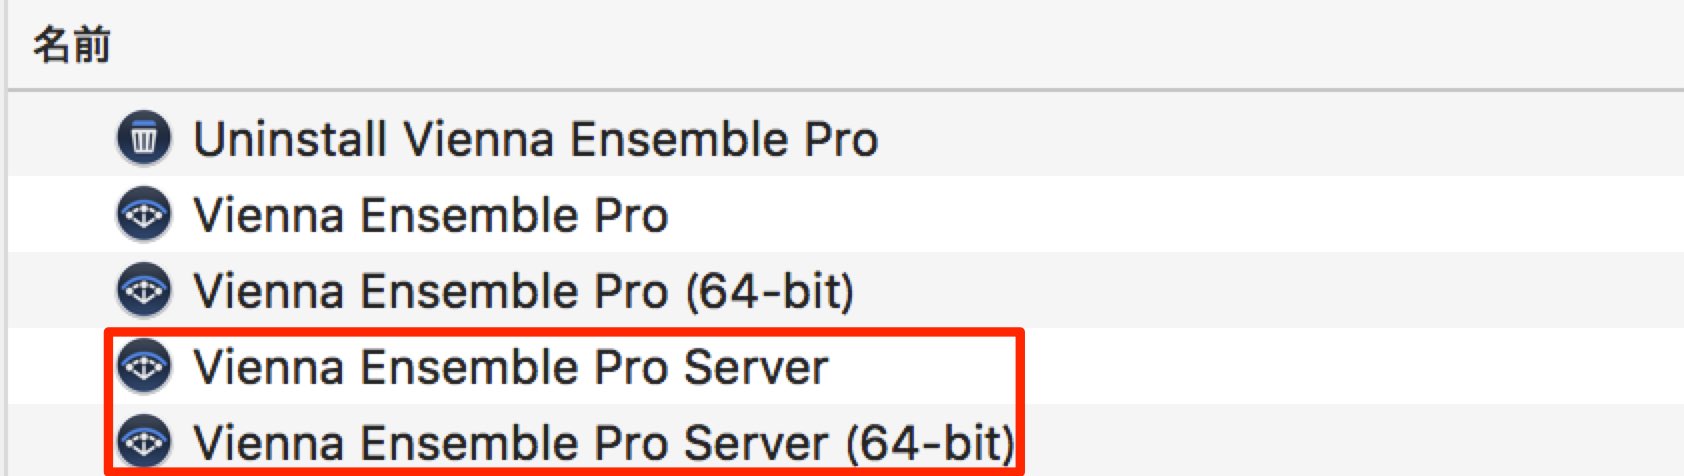
Task: Select the Uninstall Vienna Ensemble Pro file name
Action: 536,139
